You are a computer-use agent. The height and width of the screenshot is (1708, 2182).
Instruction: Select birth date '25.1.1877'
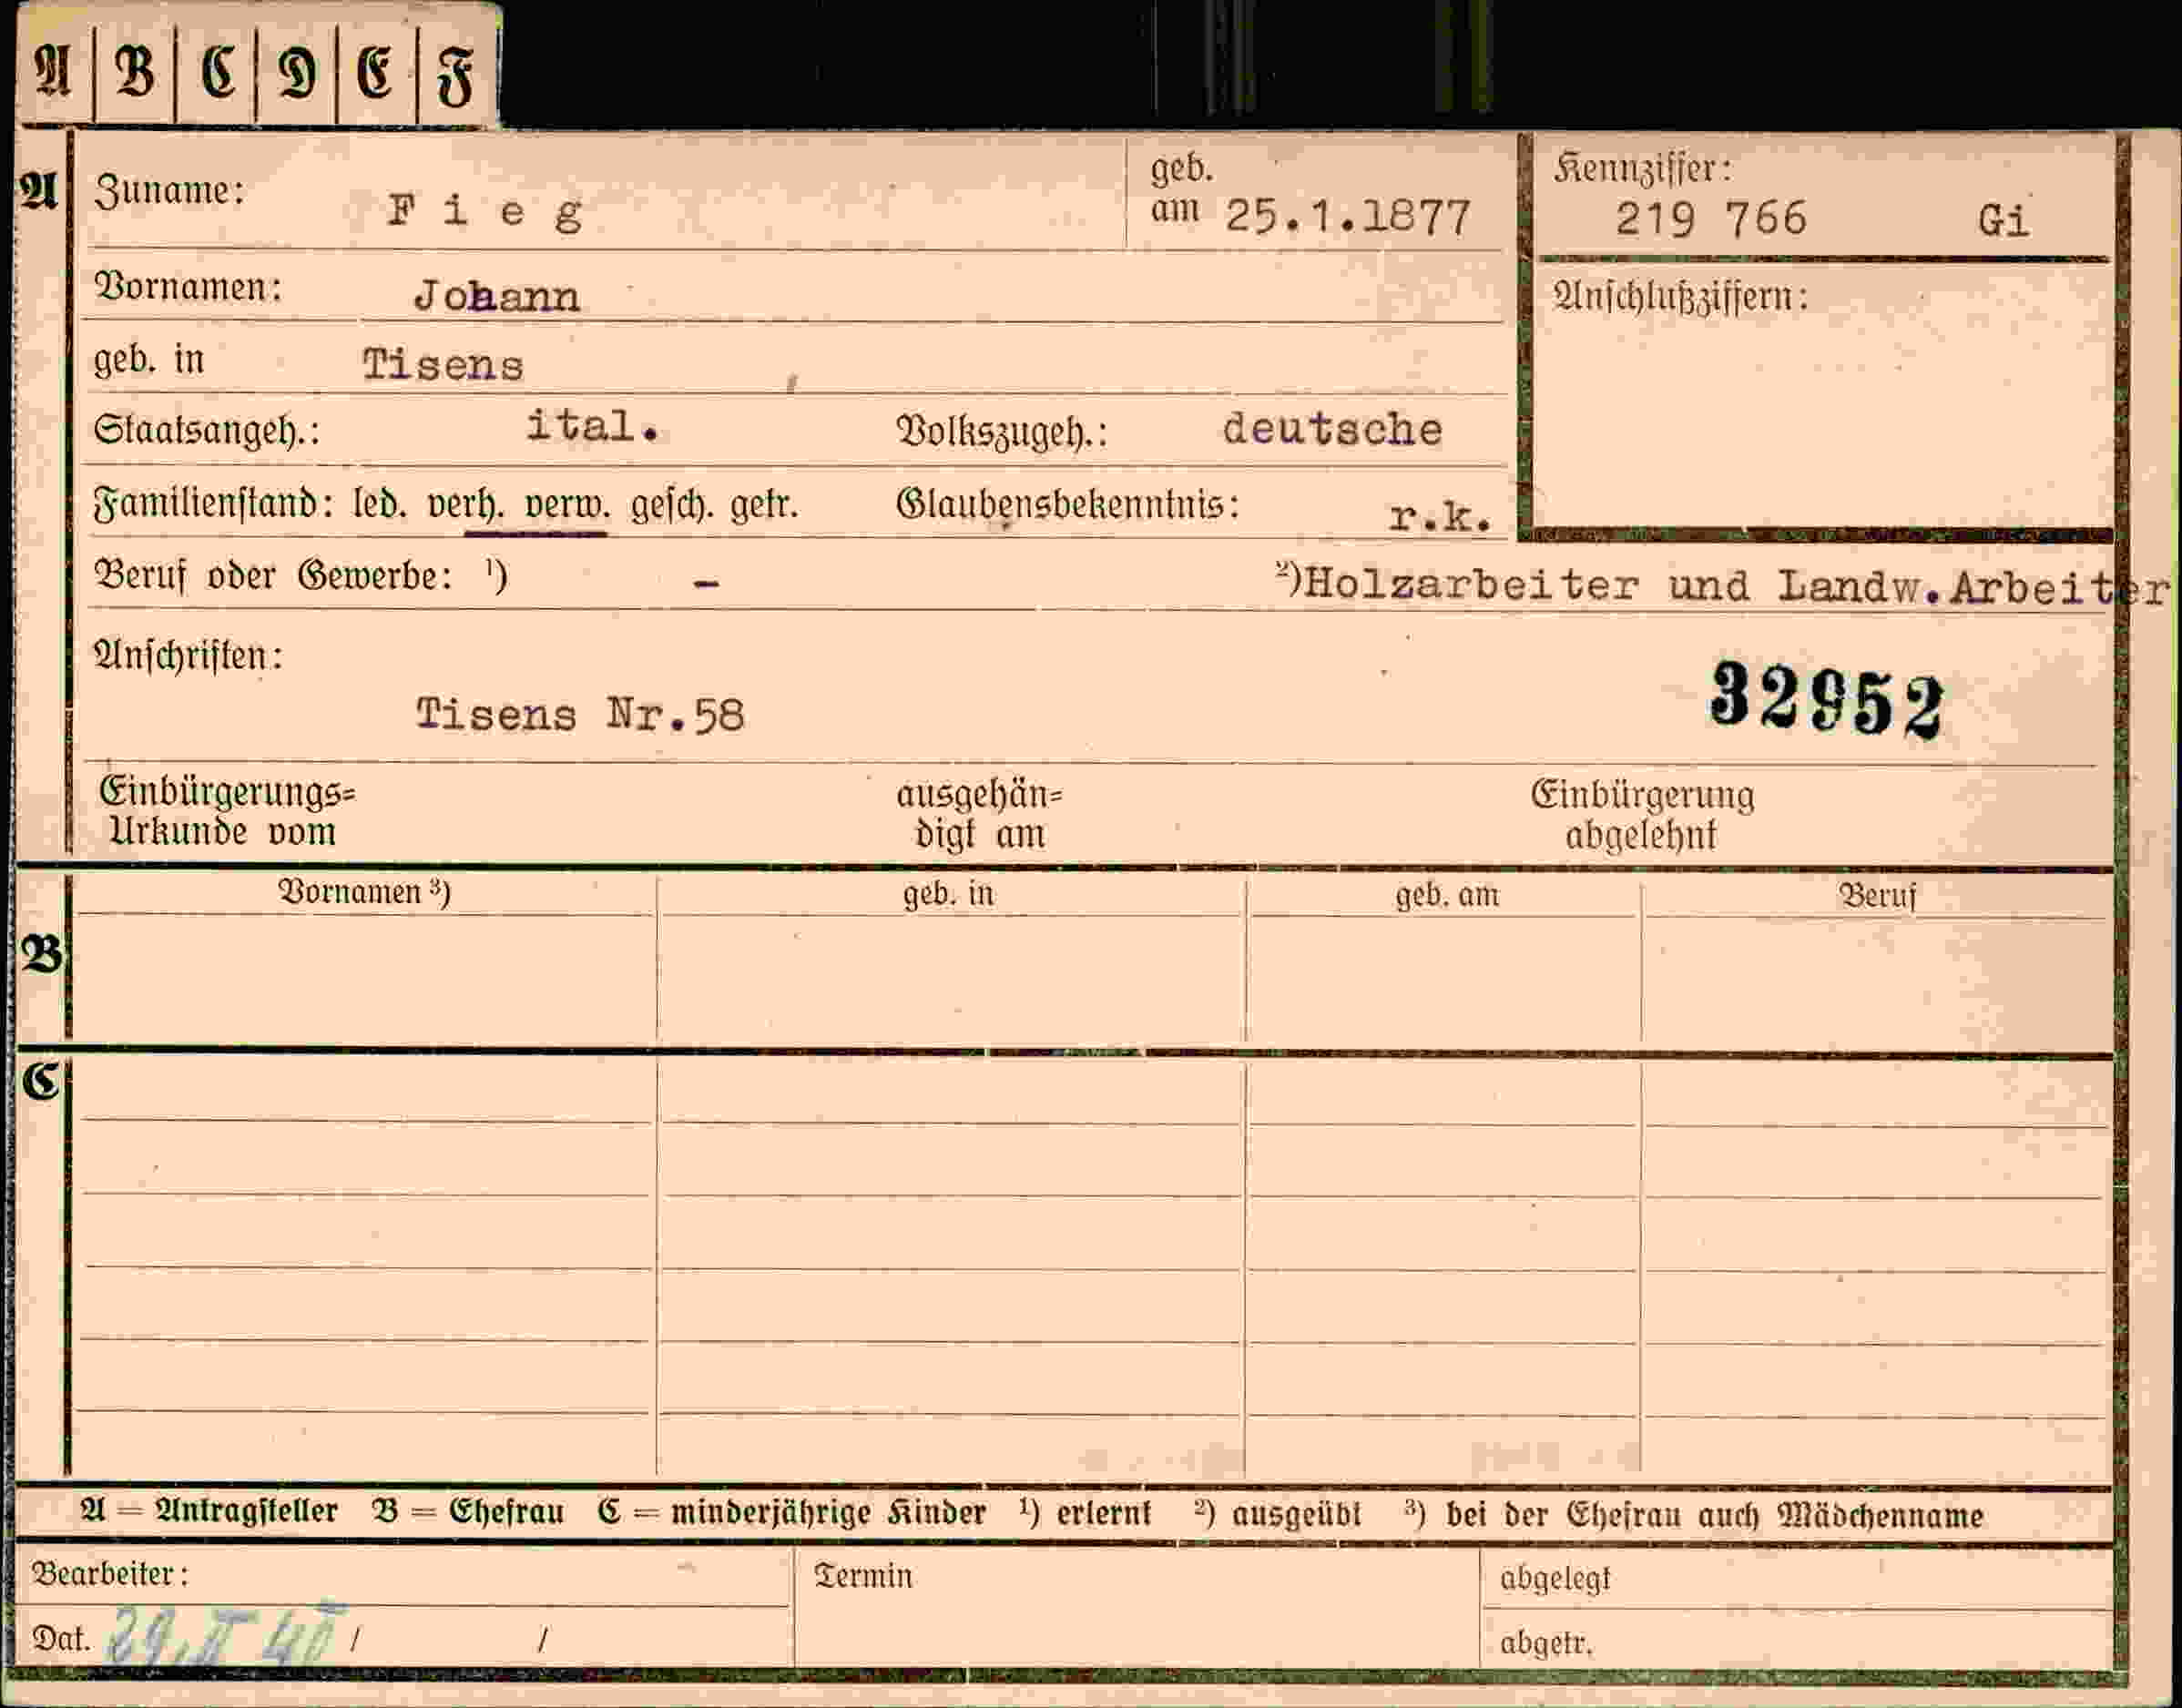pos(1347,216)
